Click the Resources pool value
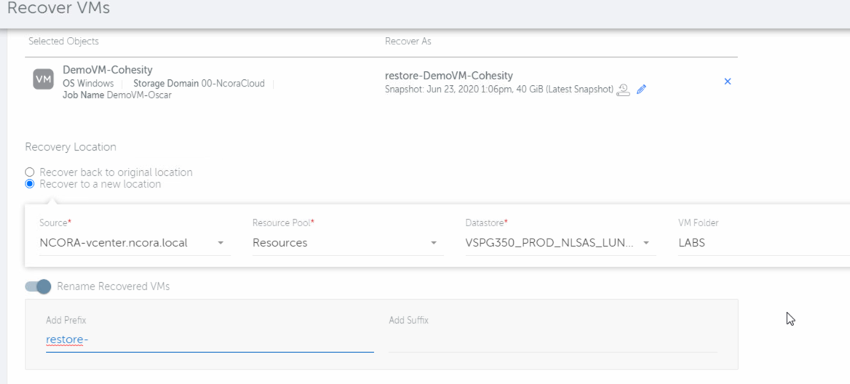The height and width of the screenshot is (384, 850). 280,243
